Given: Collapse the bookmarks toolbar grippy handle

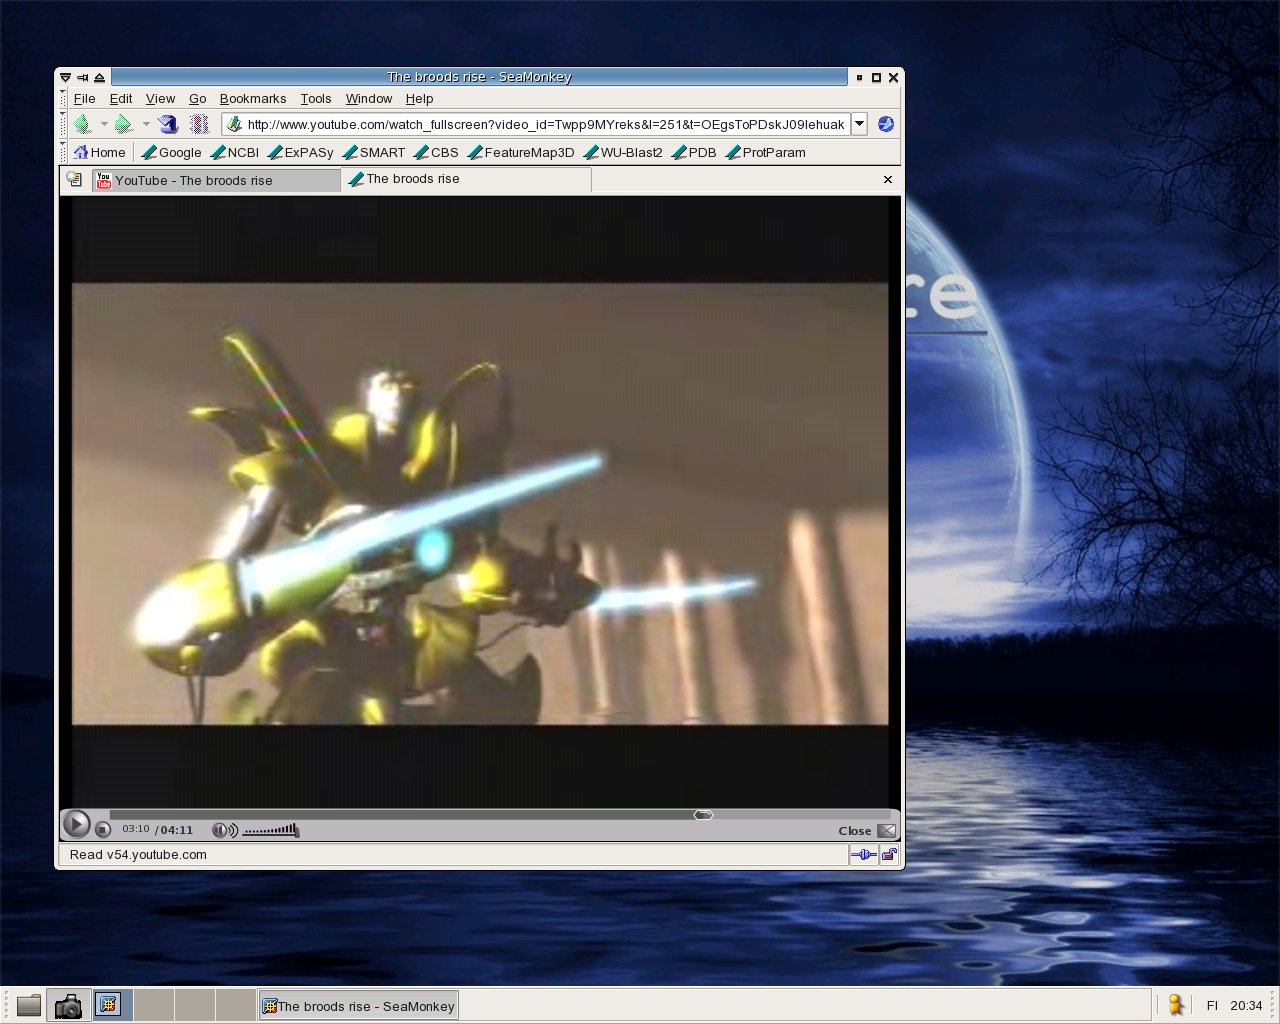Looking at the screenshot, I should 63,152.
